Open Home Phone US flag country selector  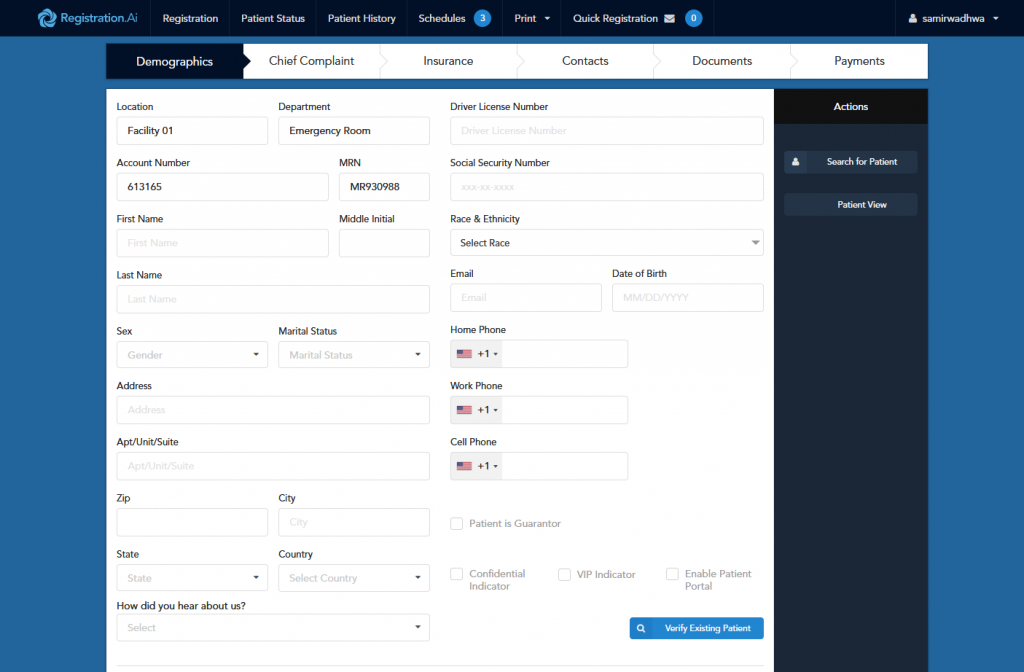tap(477, 354)
